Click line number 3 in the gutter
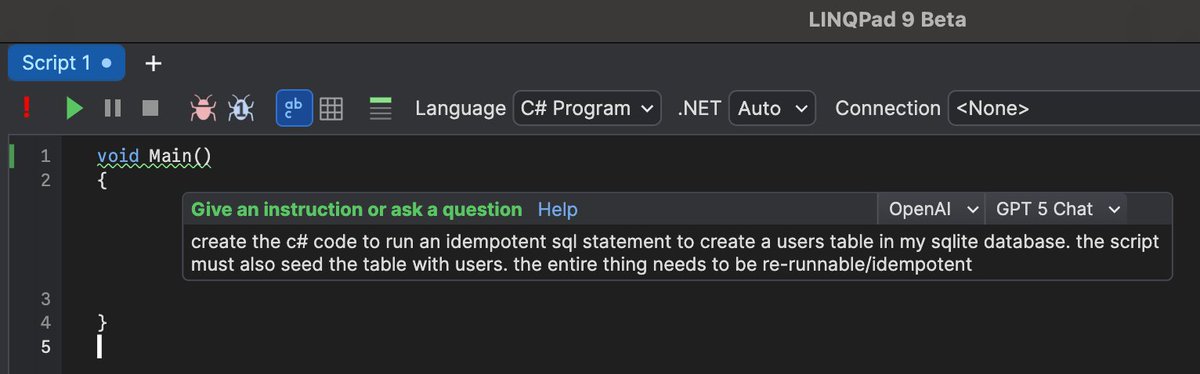Screen dimensions: 1200x374 pos(44,299)
